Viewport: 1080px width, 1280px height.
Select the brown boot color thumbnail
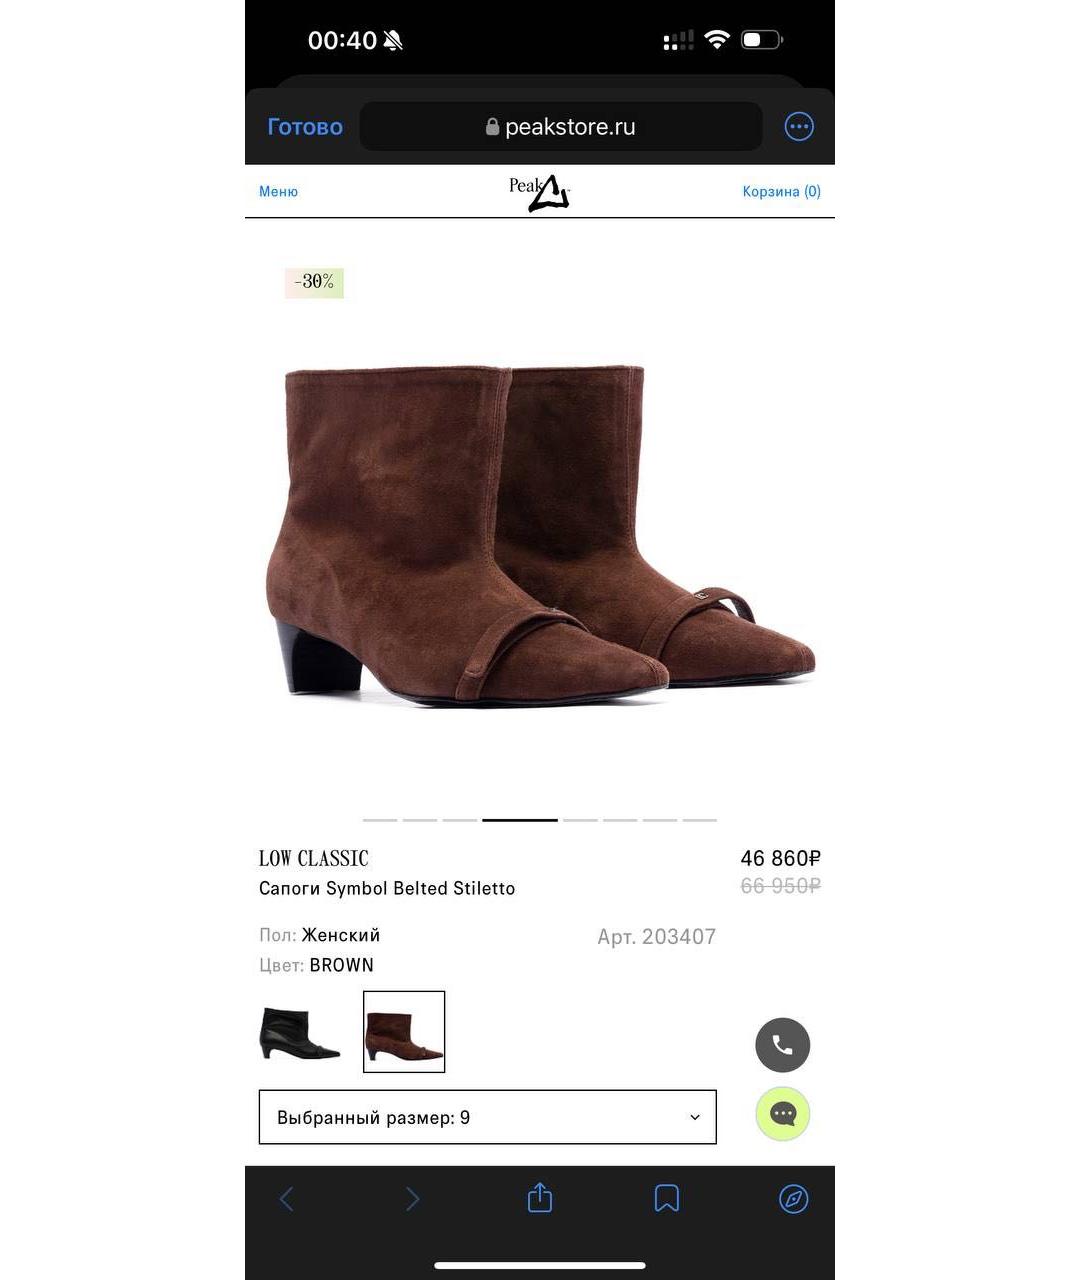click(404, 1032)
